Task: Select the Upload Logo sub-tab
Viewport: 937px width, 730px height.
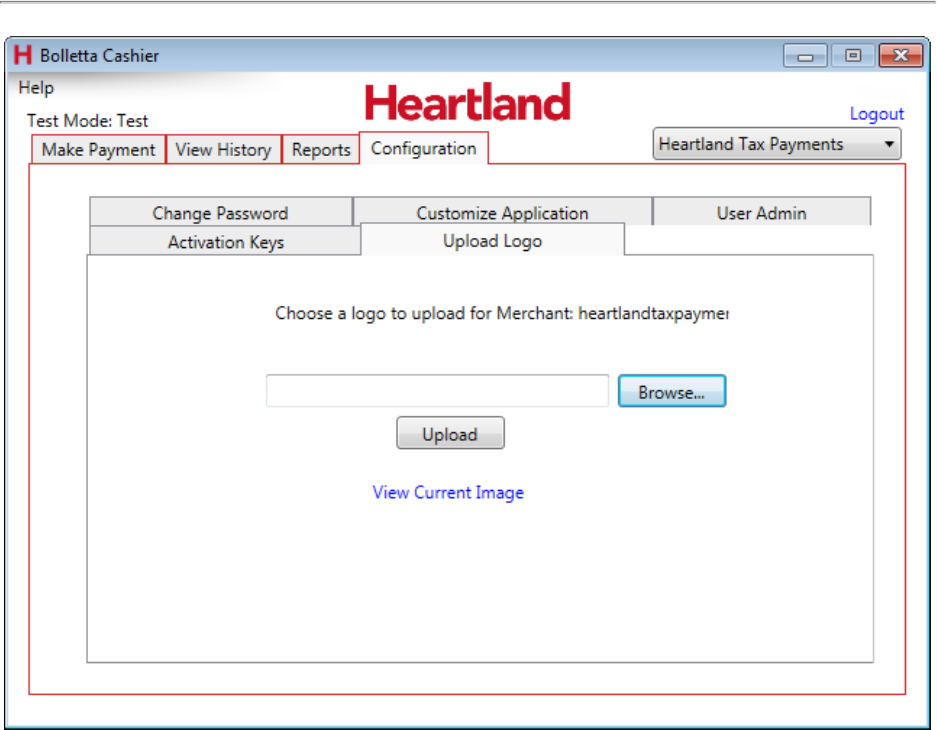Action: [492, 240]
